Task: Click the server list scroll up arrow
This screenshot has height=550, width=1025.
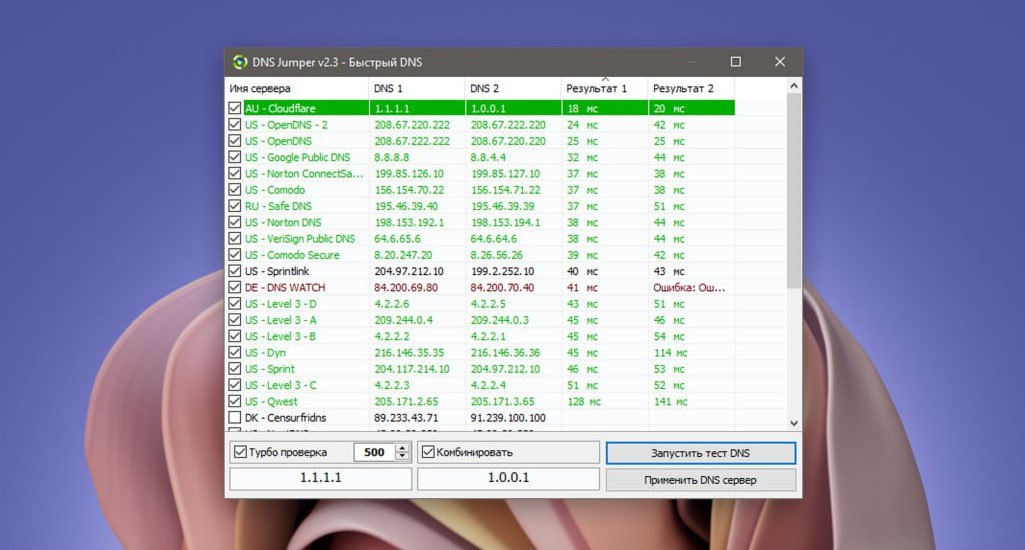Action: coord(794,86)
